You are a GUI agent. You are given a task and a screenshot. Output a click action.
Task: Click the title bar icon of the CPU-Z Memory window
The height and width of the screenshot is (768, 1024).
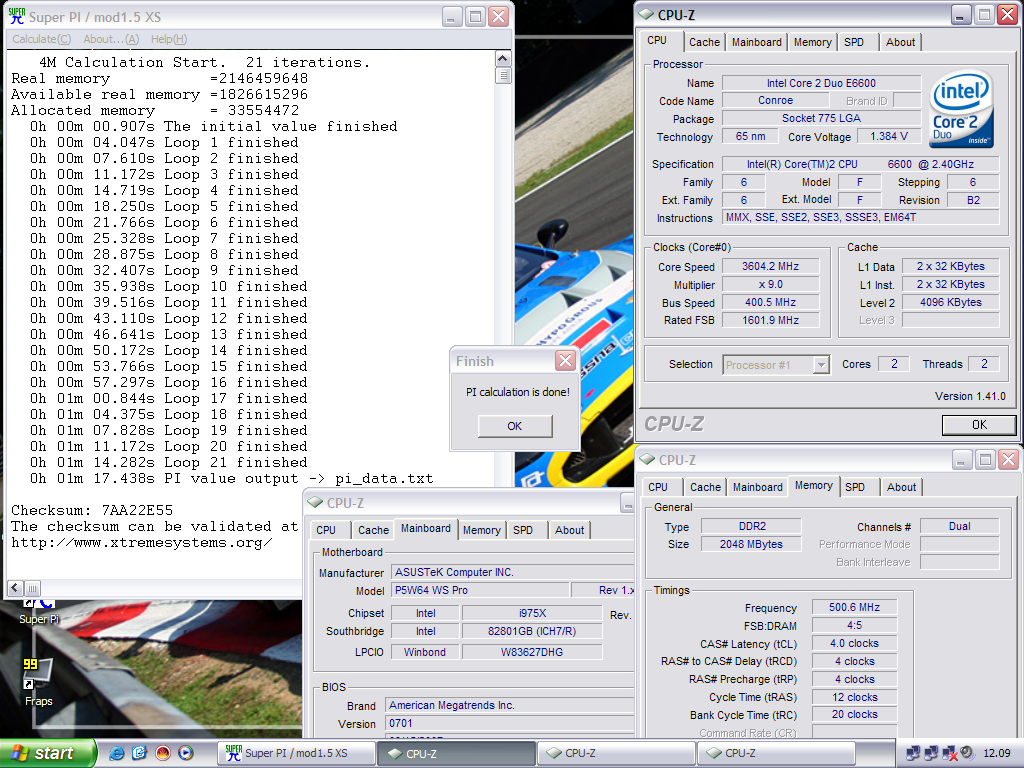[647, 460]
